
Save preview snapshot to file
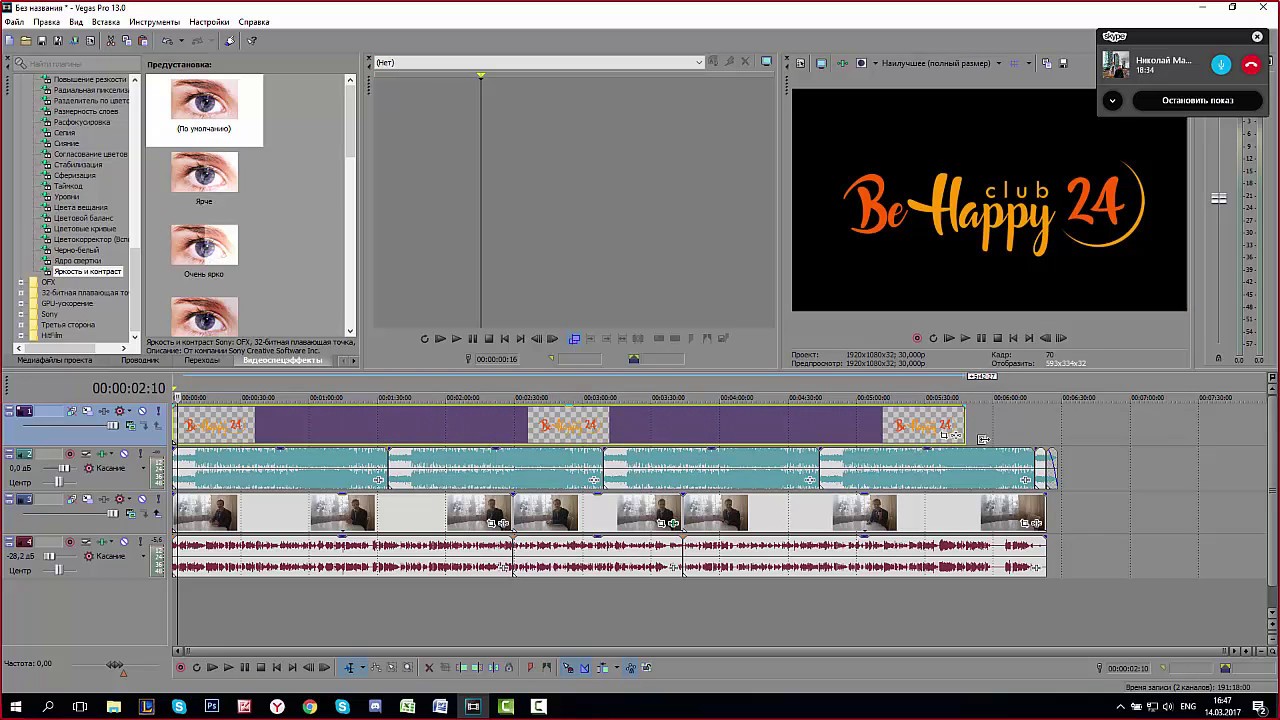(x=1063, y=63)
